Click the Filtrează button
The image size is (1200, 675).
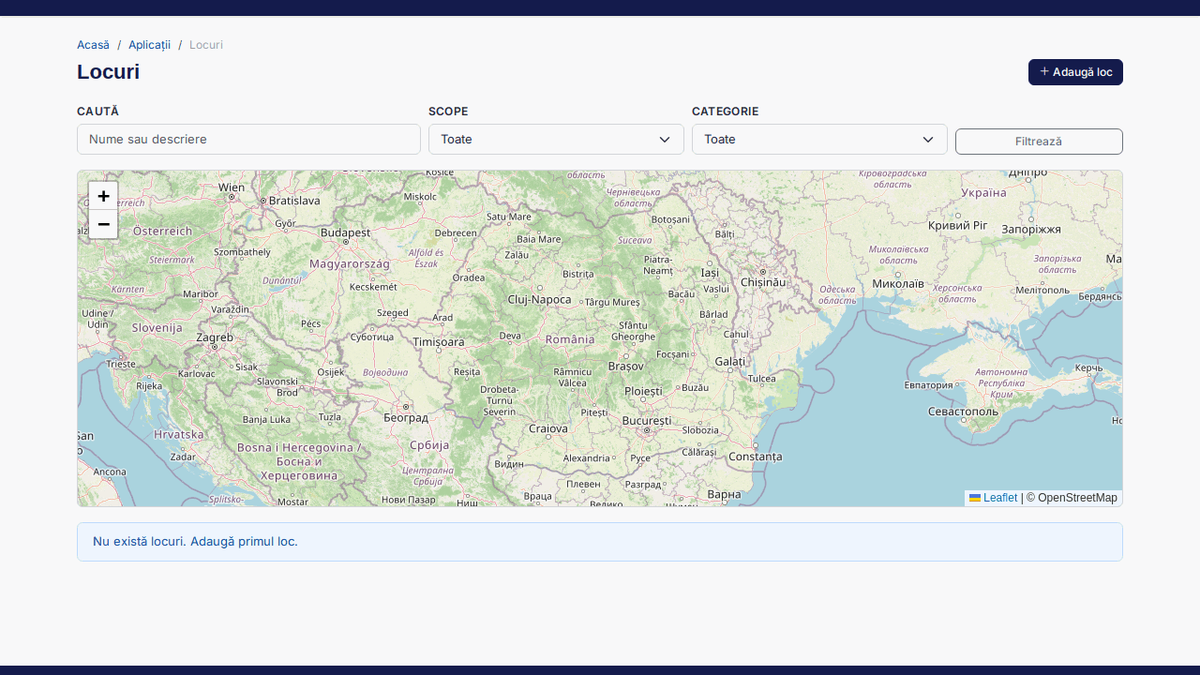coord(1039,142)
